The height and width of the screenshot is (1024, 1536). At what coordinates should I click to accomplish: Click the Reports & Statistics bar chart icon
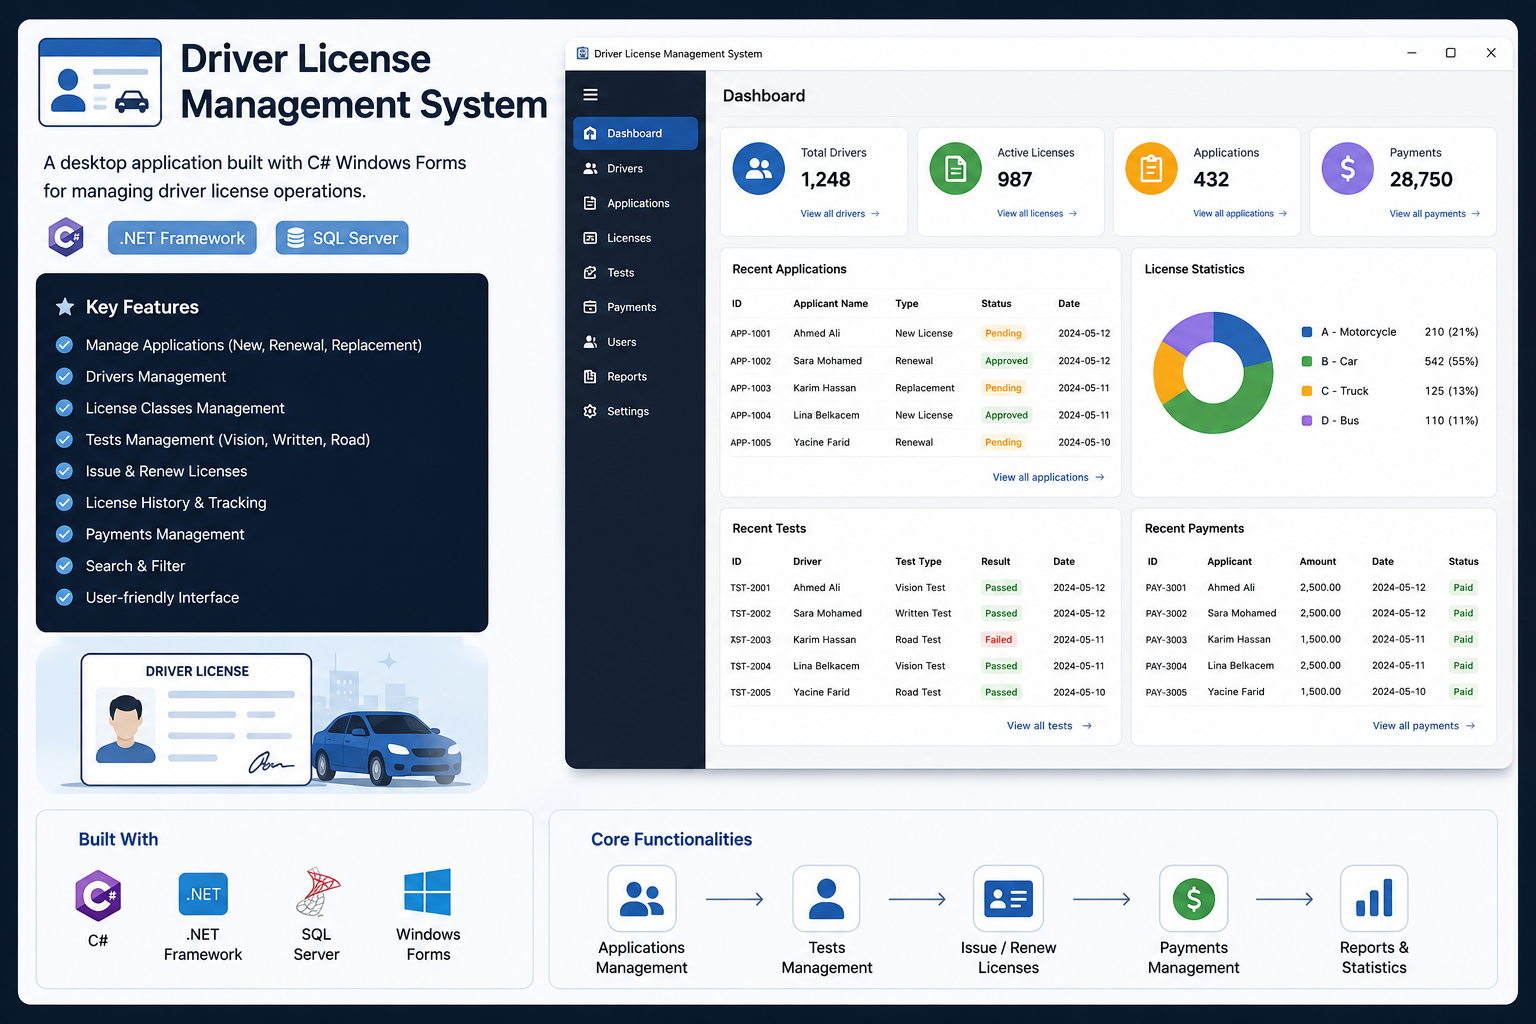[1374, 898]
